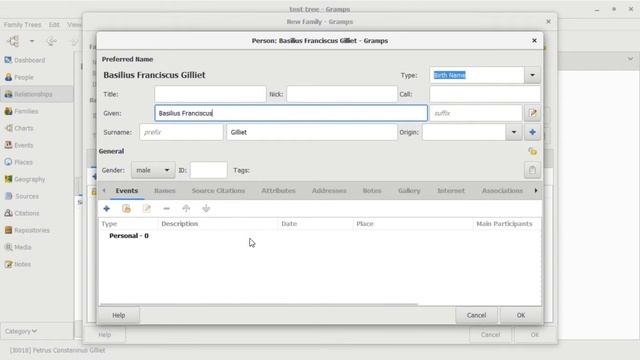Click the ID input field
The height and width of the screenshot is (360, 640).
209,170
